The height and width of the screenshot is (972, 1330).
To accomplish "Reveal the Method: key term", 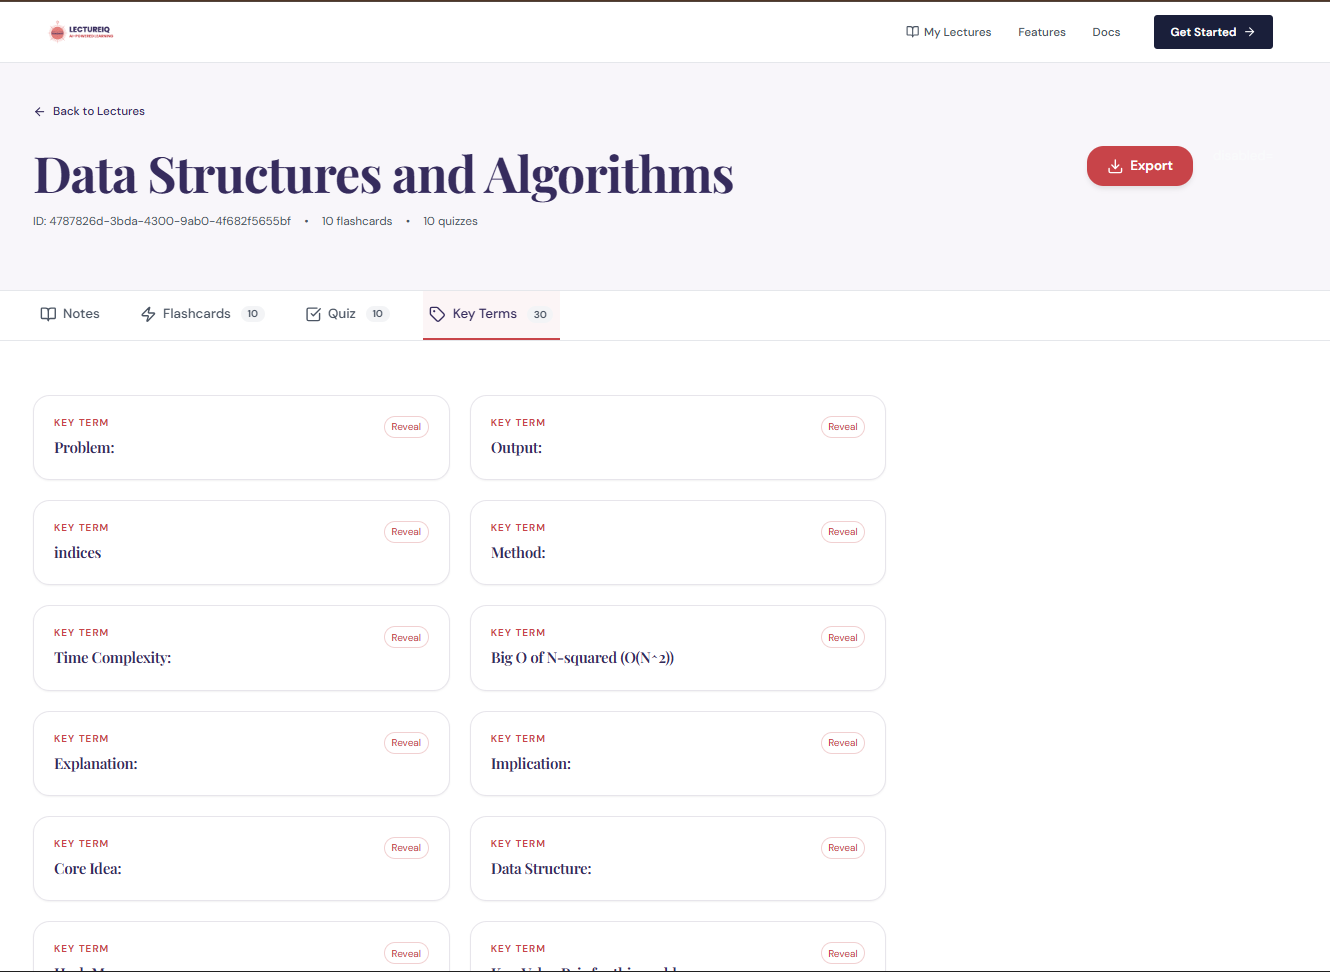I will coord(843,532).
